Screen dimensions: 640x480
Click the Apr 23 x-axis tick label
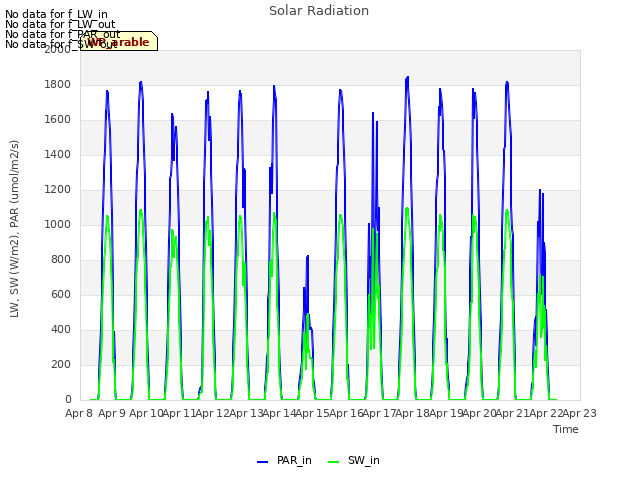(579, 413)
